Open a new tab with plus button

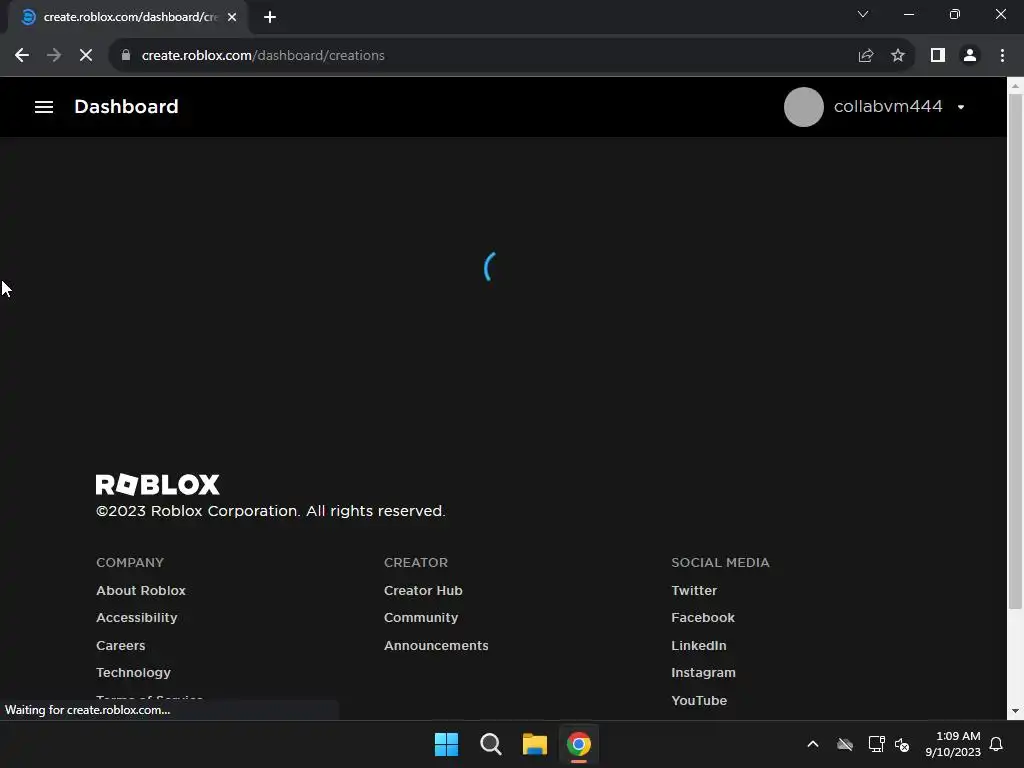coord(270,17)
